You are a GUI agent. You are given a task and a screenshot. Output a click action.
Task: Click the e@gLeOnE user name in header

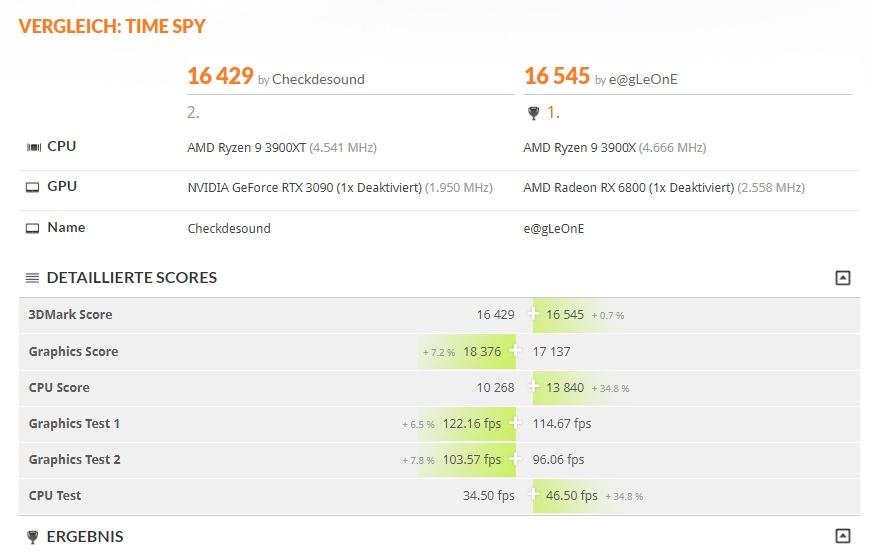643,80
